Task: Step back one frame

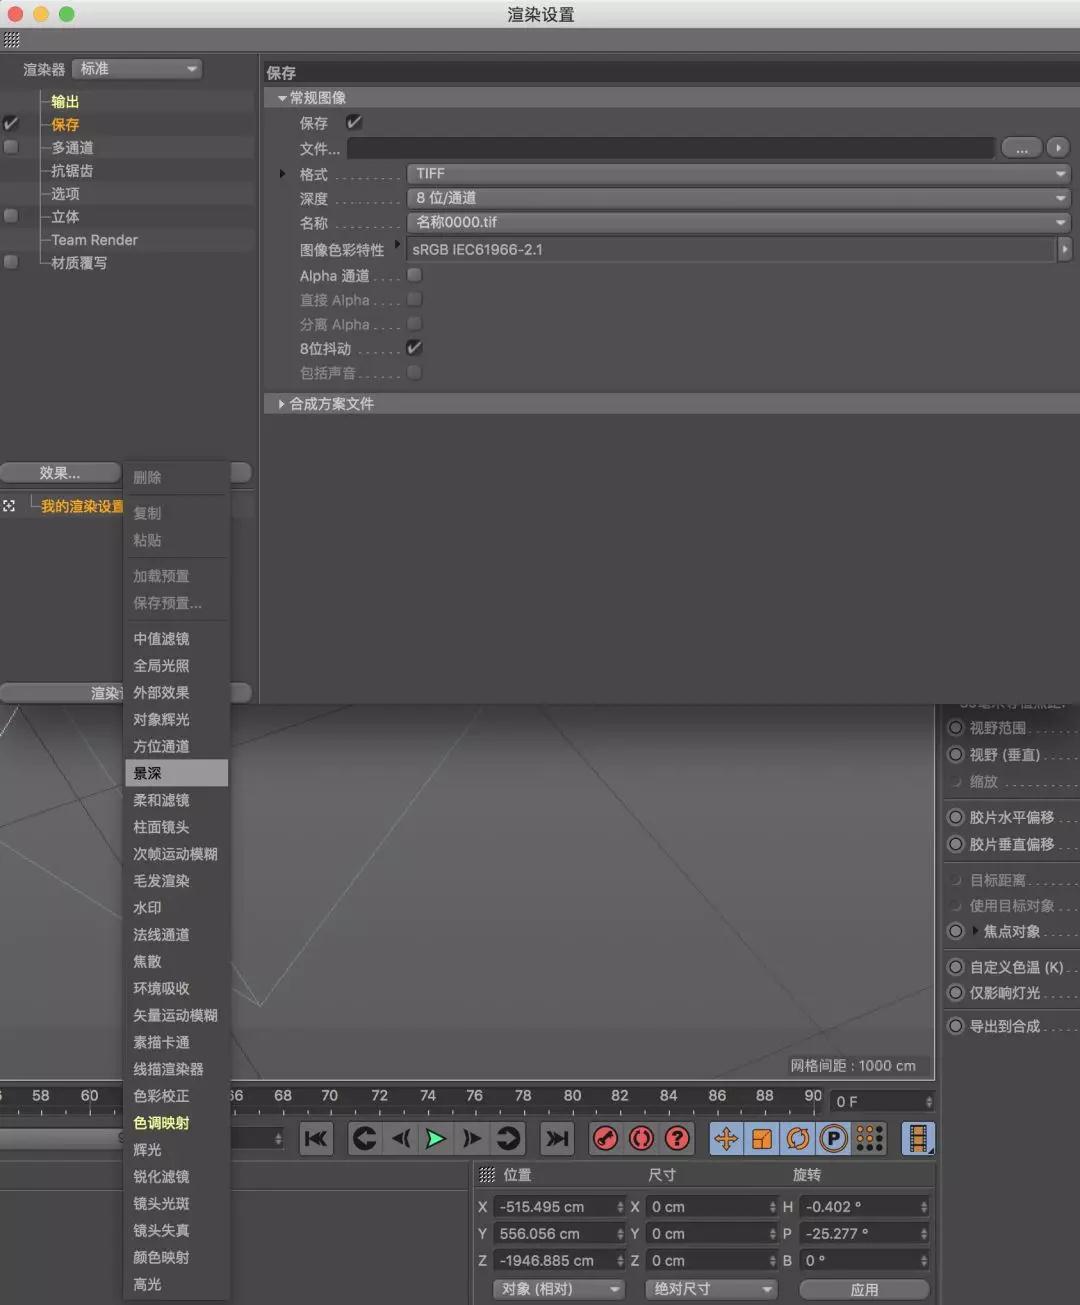Action: (401, 1138)
